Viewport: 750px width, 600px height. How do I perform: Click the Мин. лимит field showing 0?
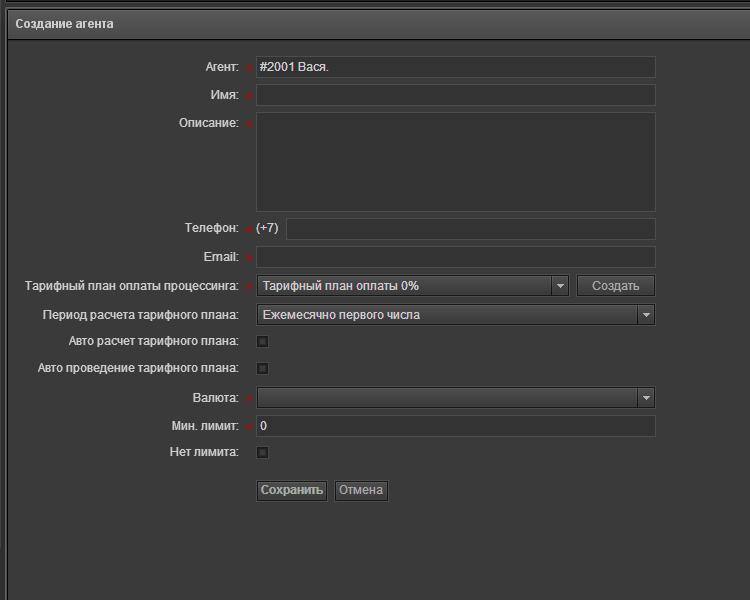click(455, 426)
